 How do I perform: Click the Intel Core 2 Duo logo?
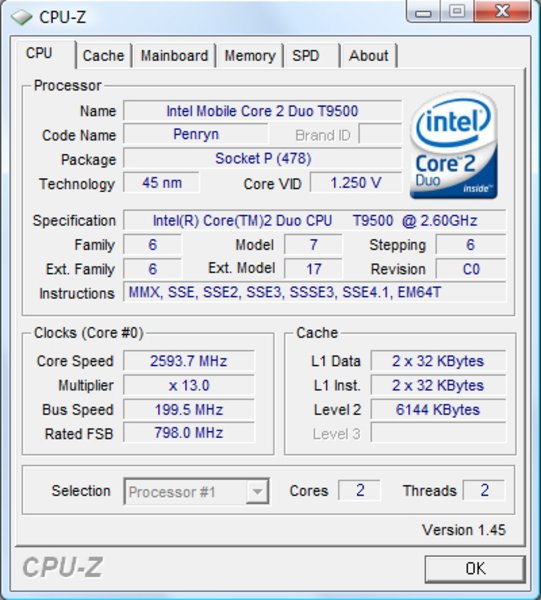point(454,145)
